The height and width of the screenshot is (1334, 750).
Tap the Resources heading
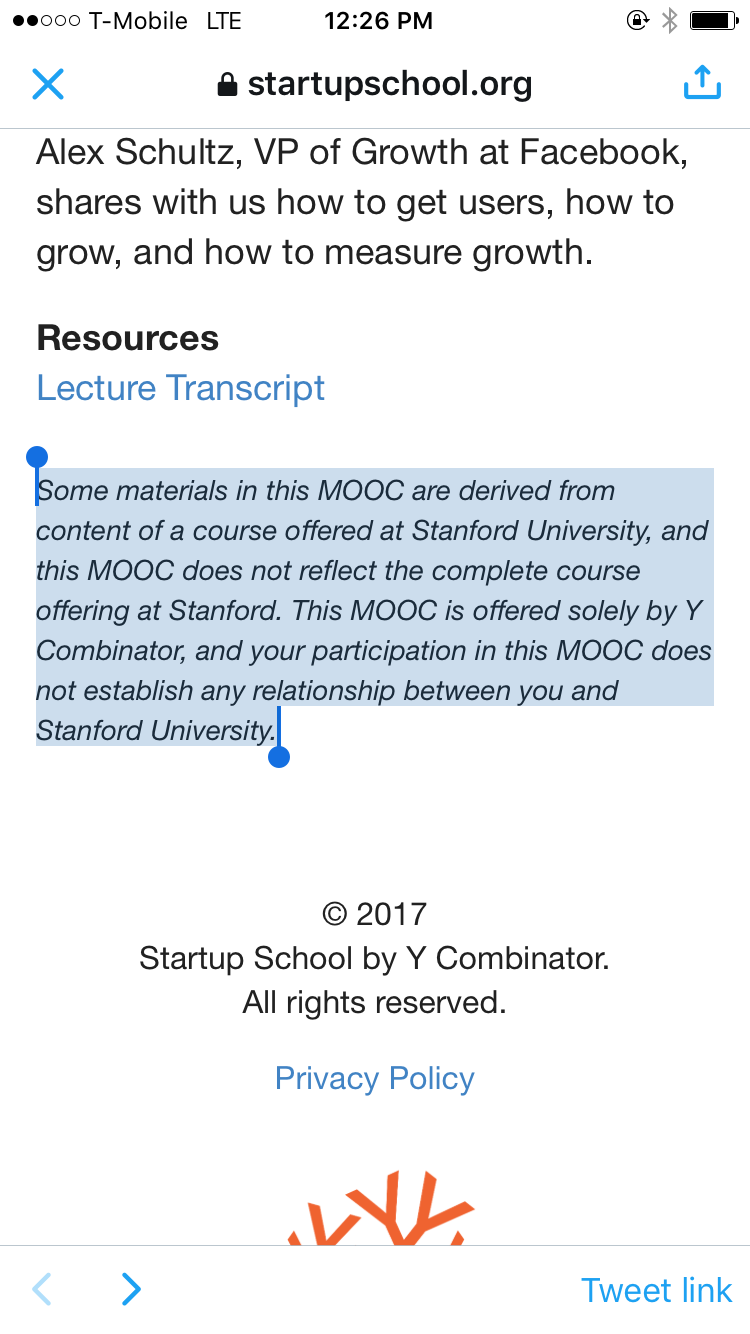(x=128, y=338)
